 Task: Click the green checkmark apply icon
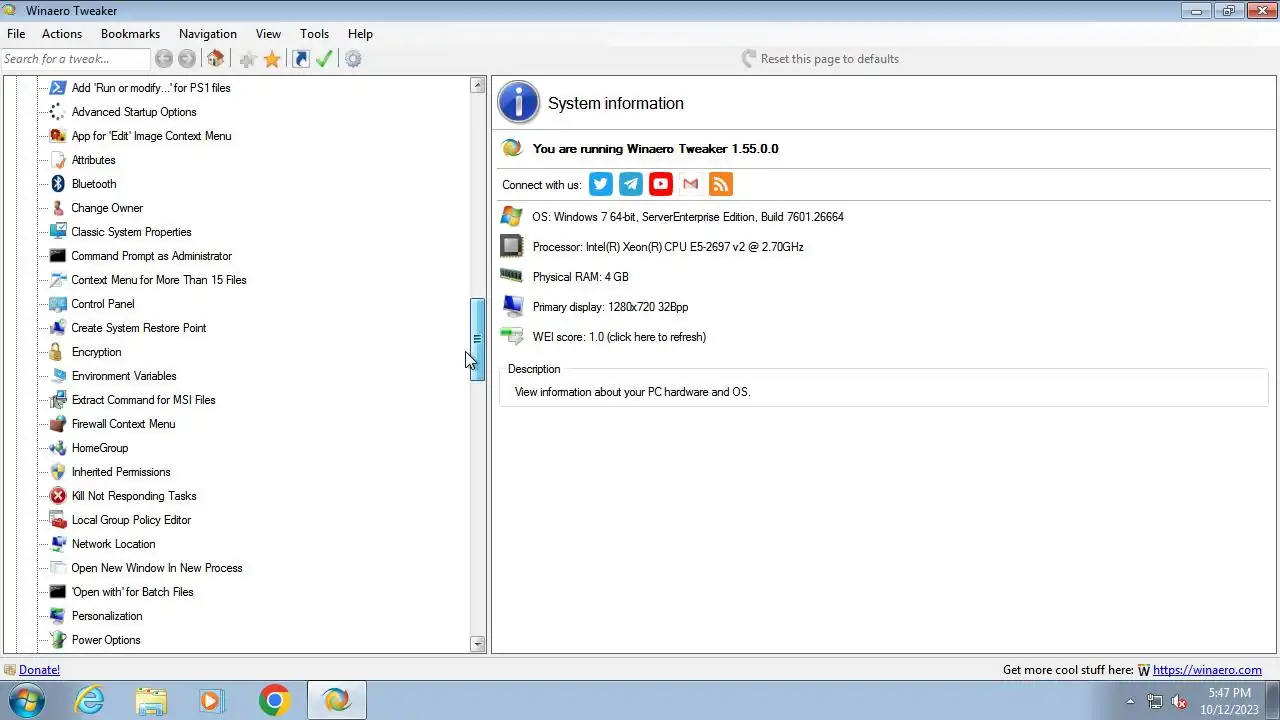coord(324,59)
